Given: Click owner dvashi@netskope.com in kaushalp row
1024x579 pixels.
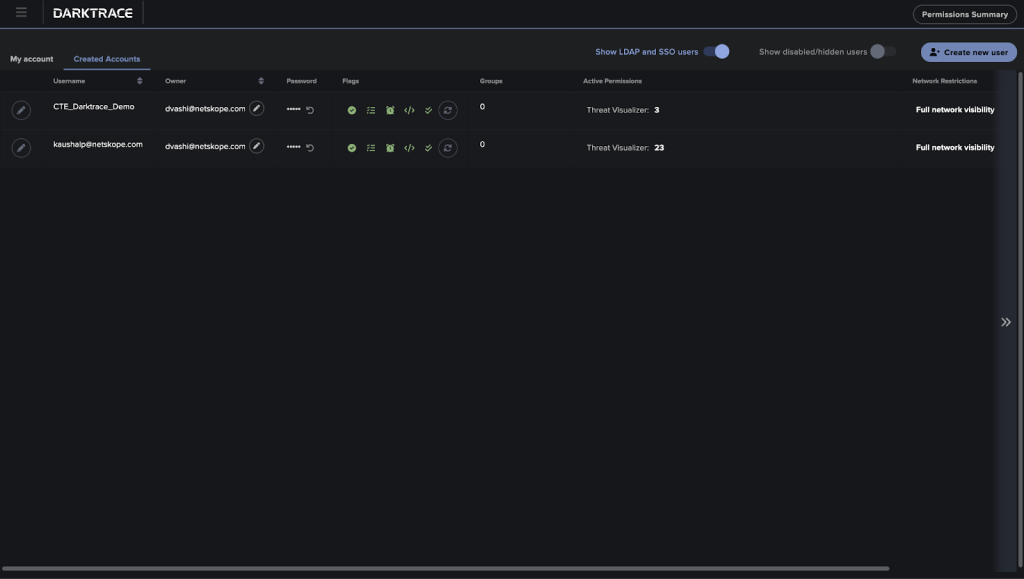Looking at the screenshot, I should 205,147.
